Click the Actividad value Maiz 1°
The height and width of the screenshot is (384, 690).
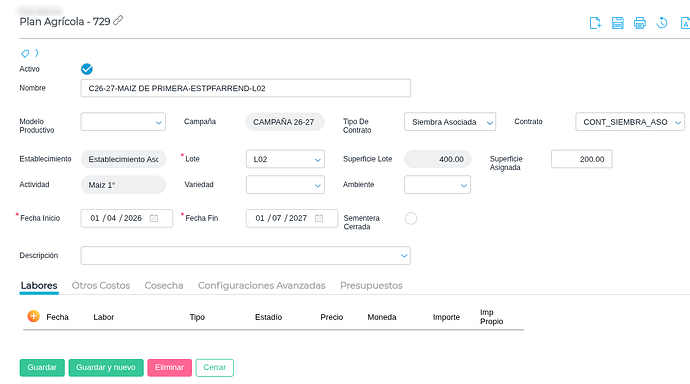tap(123, 185)
